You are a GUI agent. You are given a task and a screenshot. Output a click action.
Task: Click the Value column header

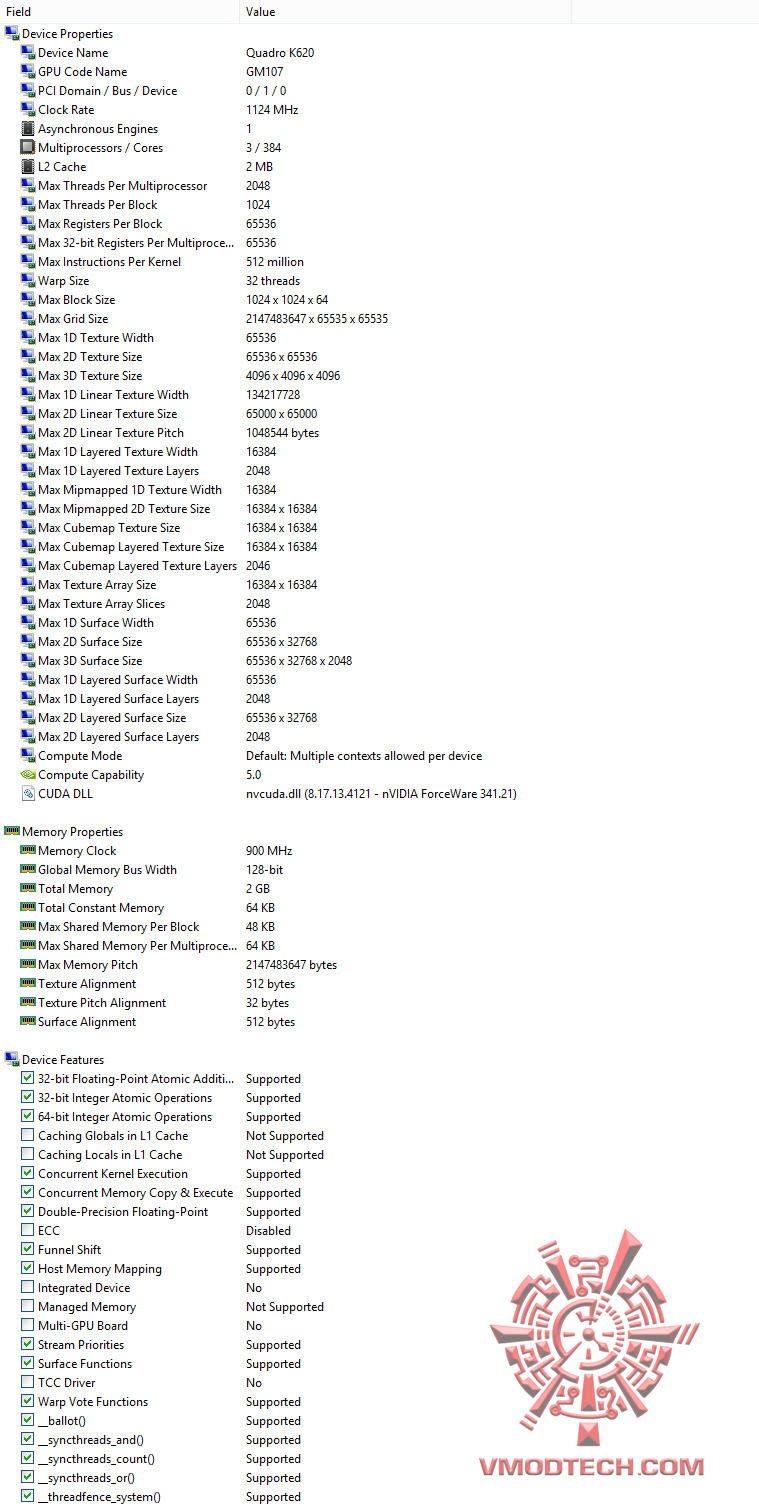[406, 12]
